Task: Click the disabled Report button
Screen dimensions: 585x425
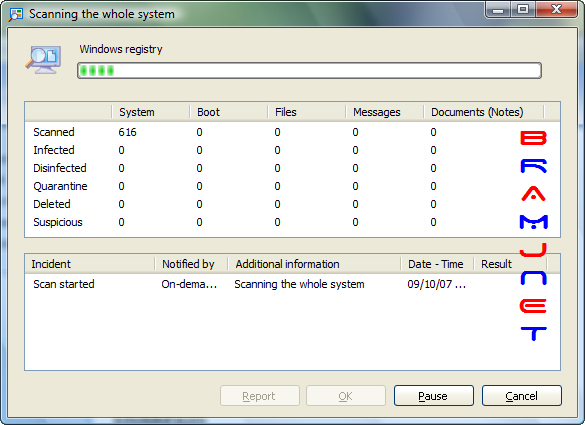Action: [x=260, y=396]
